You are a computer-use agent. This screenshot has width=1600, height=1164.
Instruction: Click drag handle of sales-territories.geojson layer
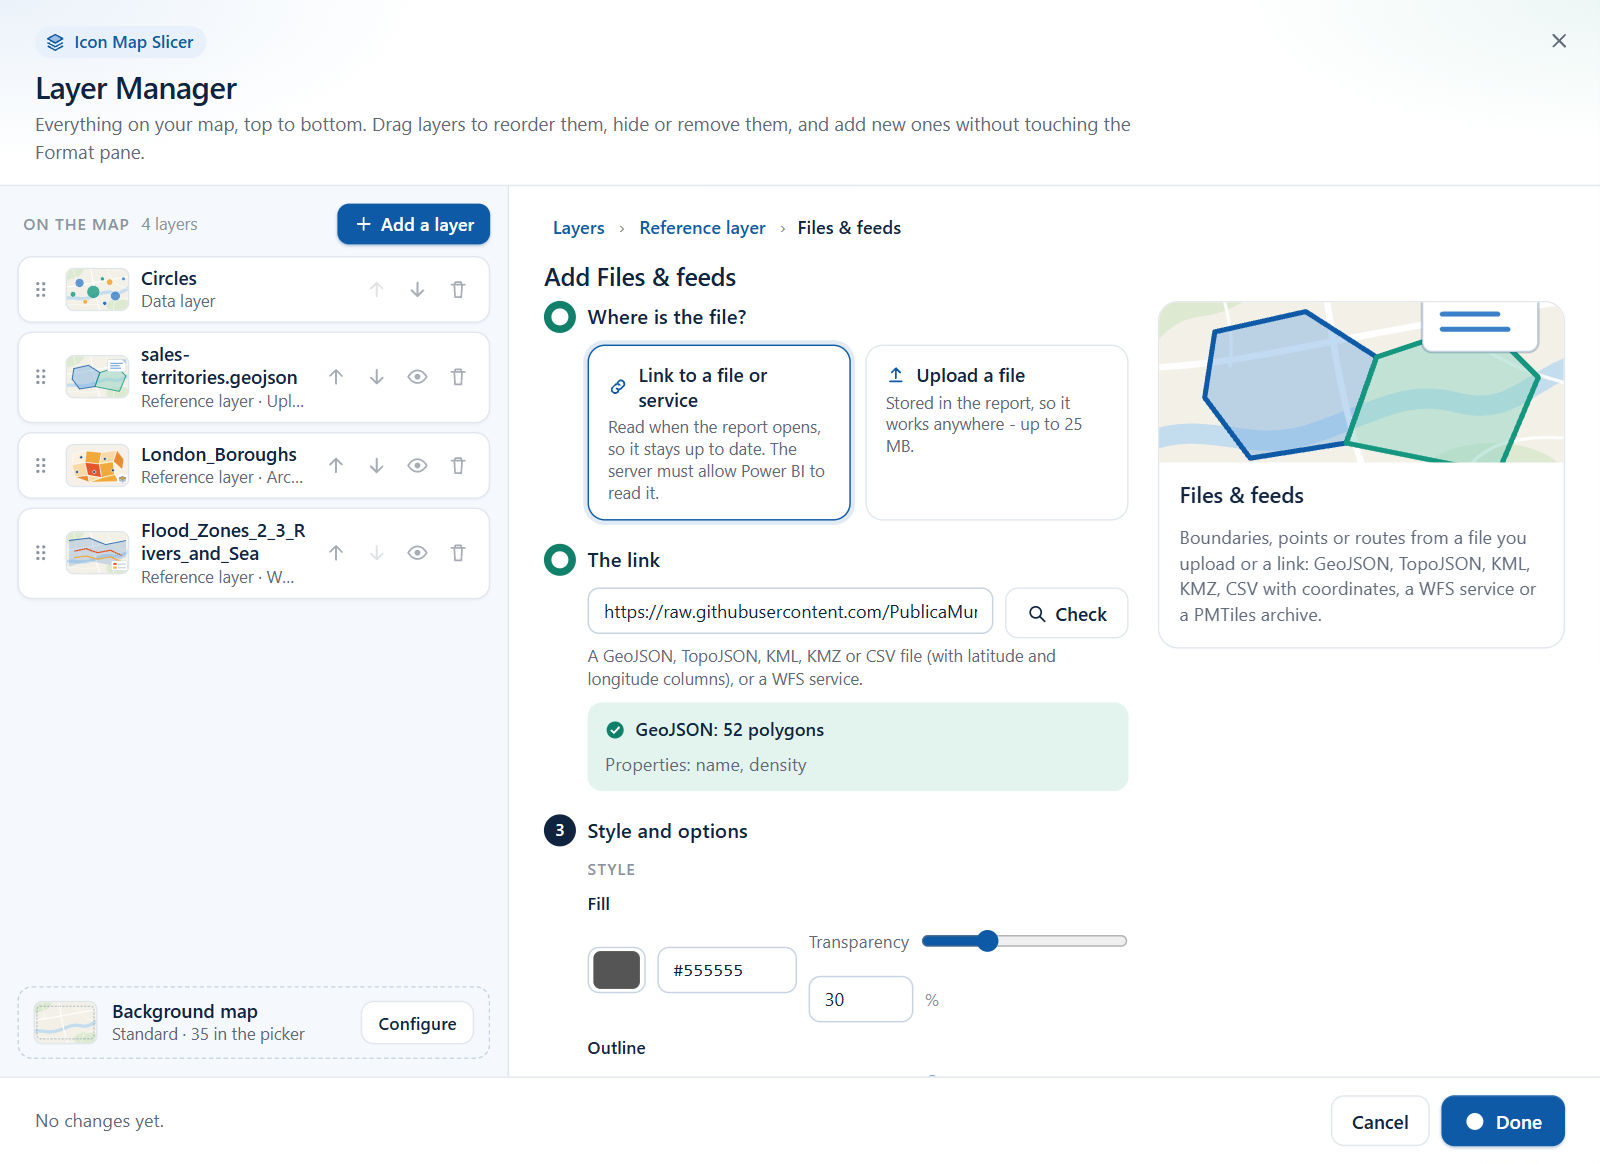point(41,377)
